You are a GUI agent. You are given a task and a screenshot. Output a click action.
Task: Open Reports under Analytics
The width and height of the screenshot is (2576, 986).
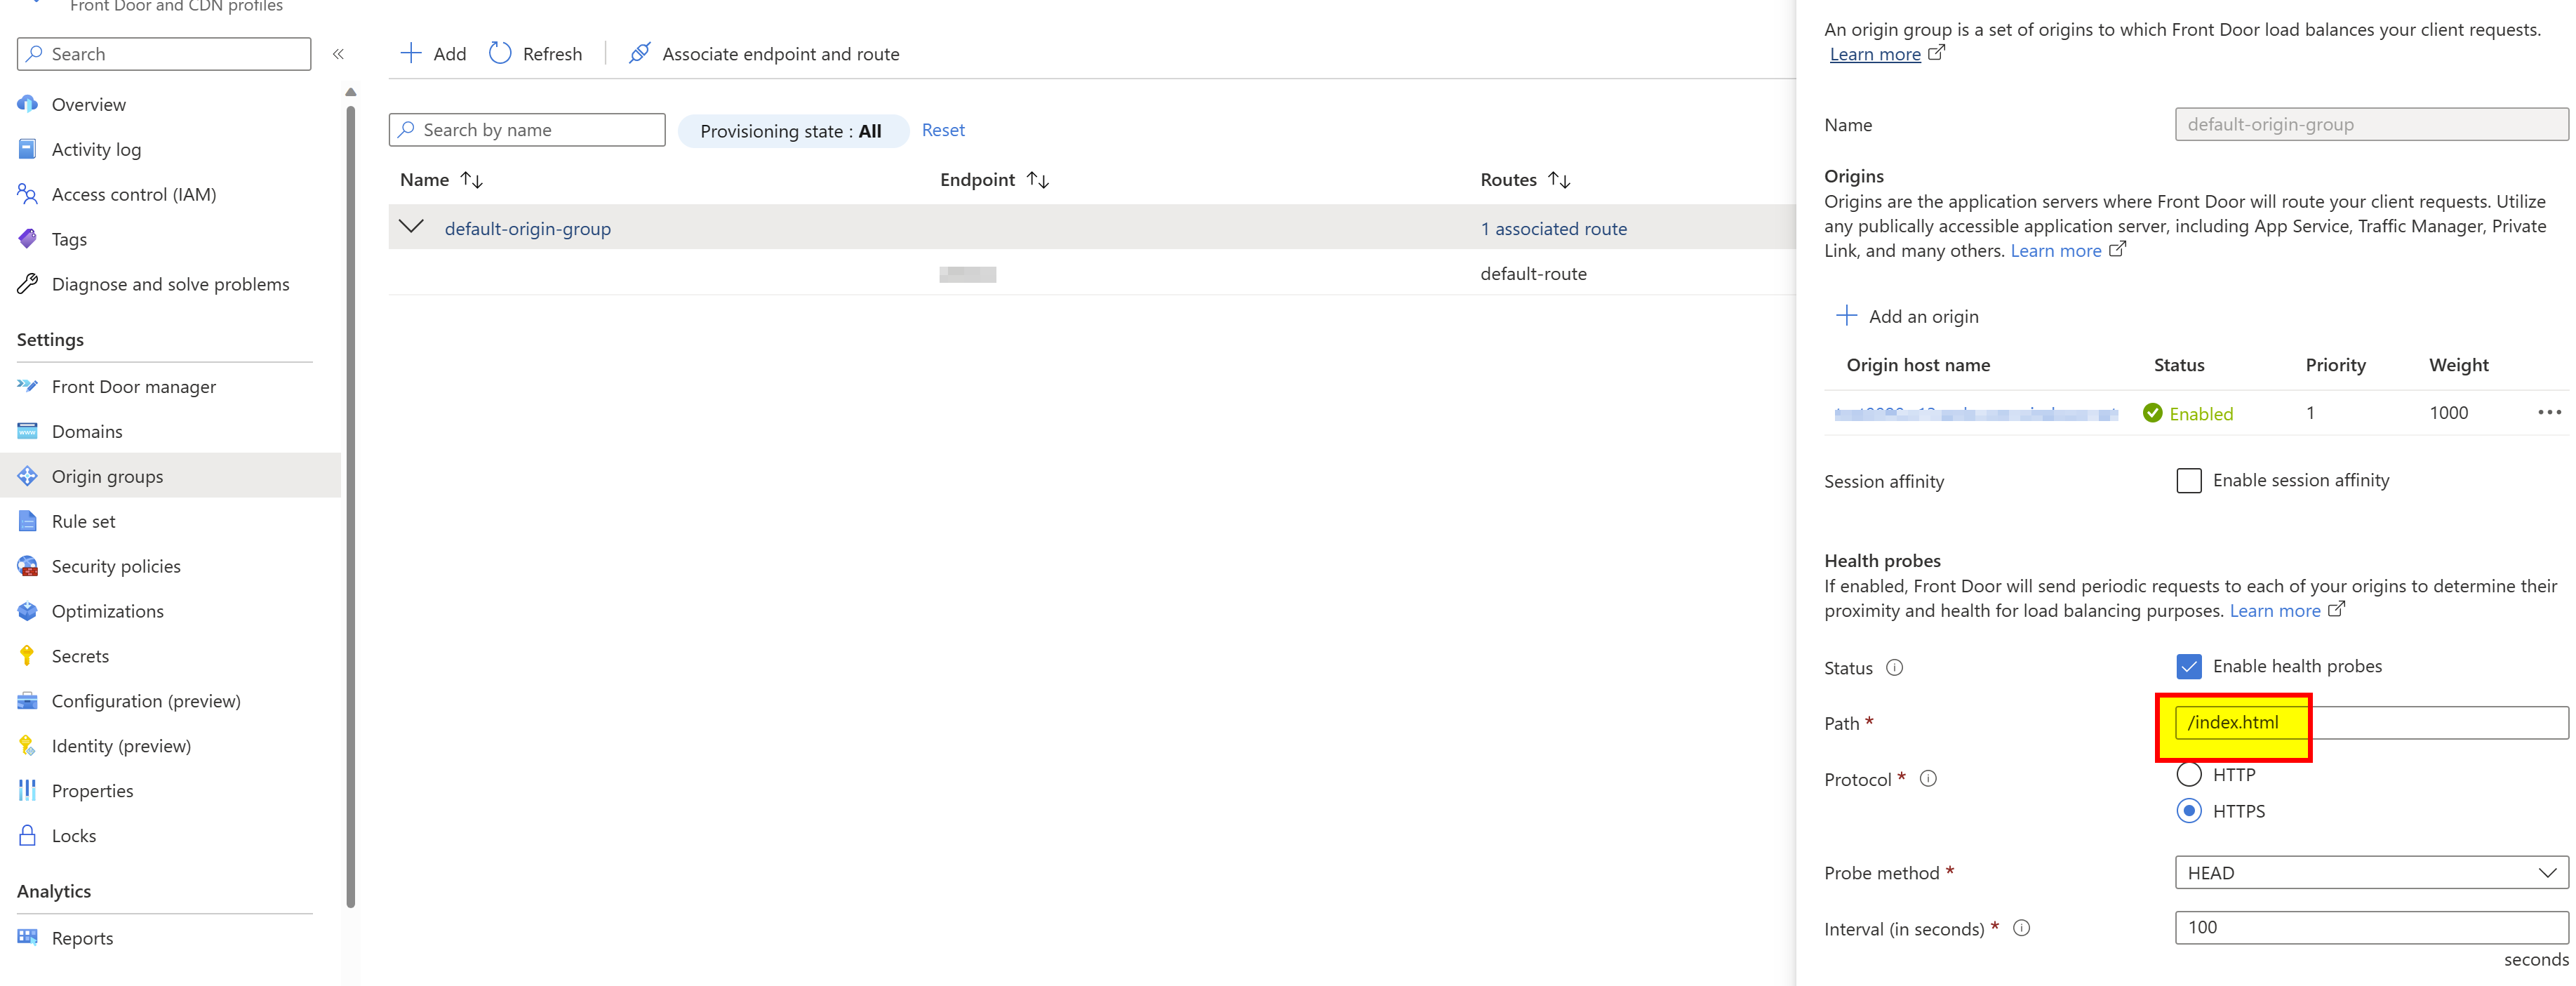point(83,937)
